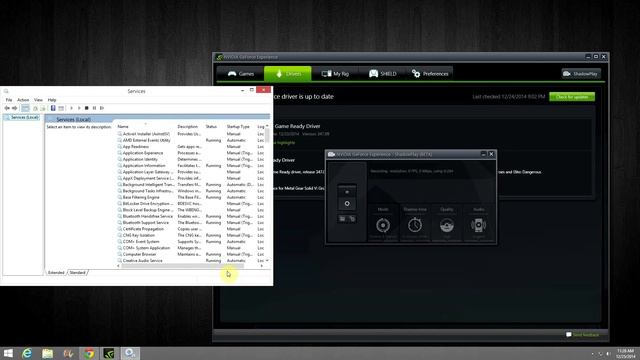Open ShadowPlay settings gear icon

352,219
